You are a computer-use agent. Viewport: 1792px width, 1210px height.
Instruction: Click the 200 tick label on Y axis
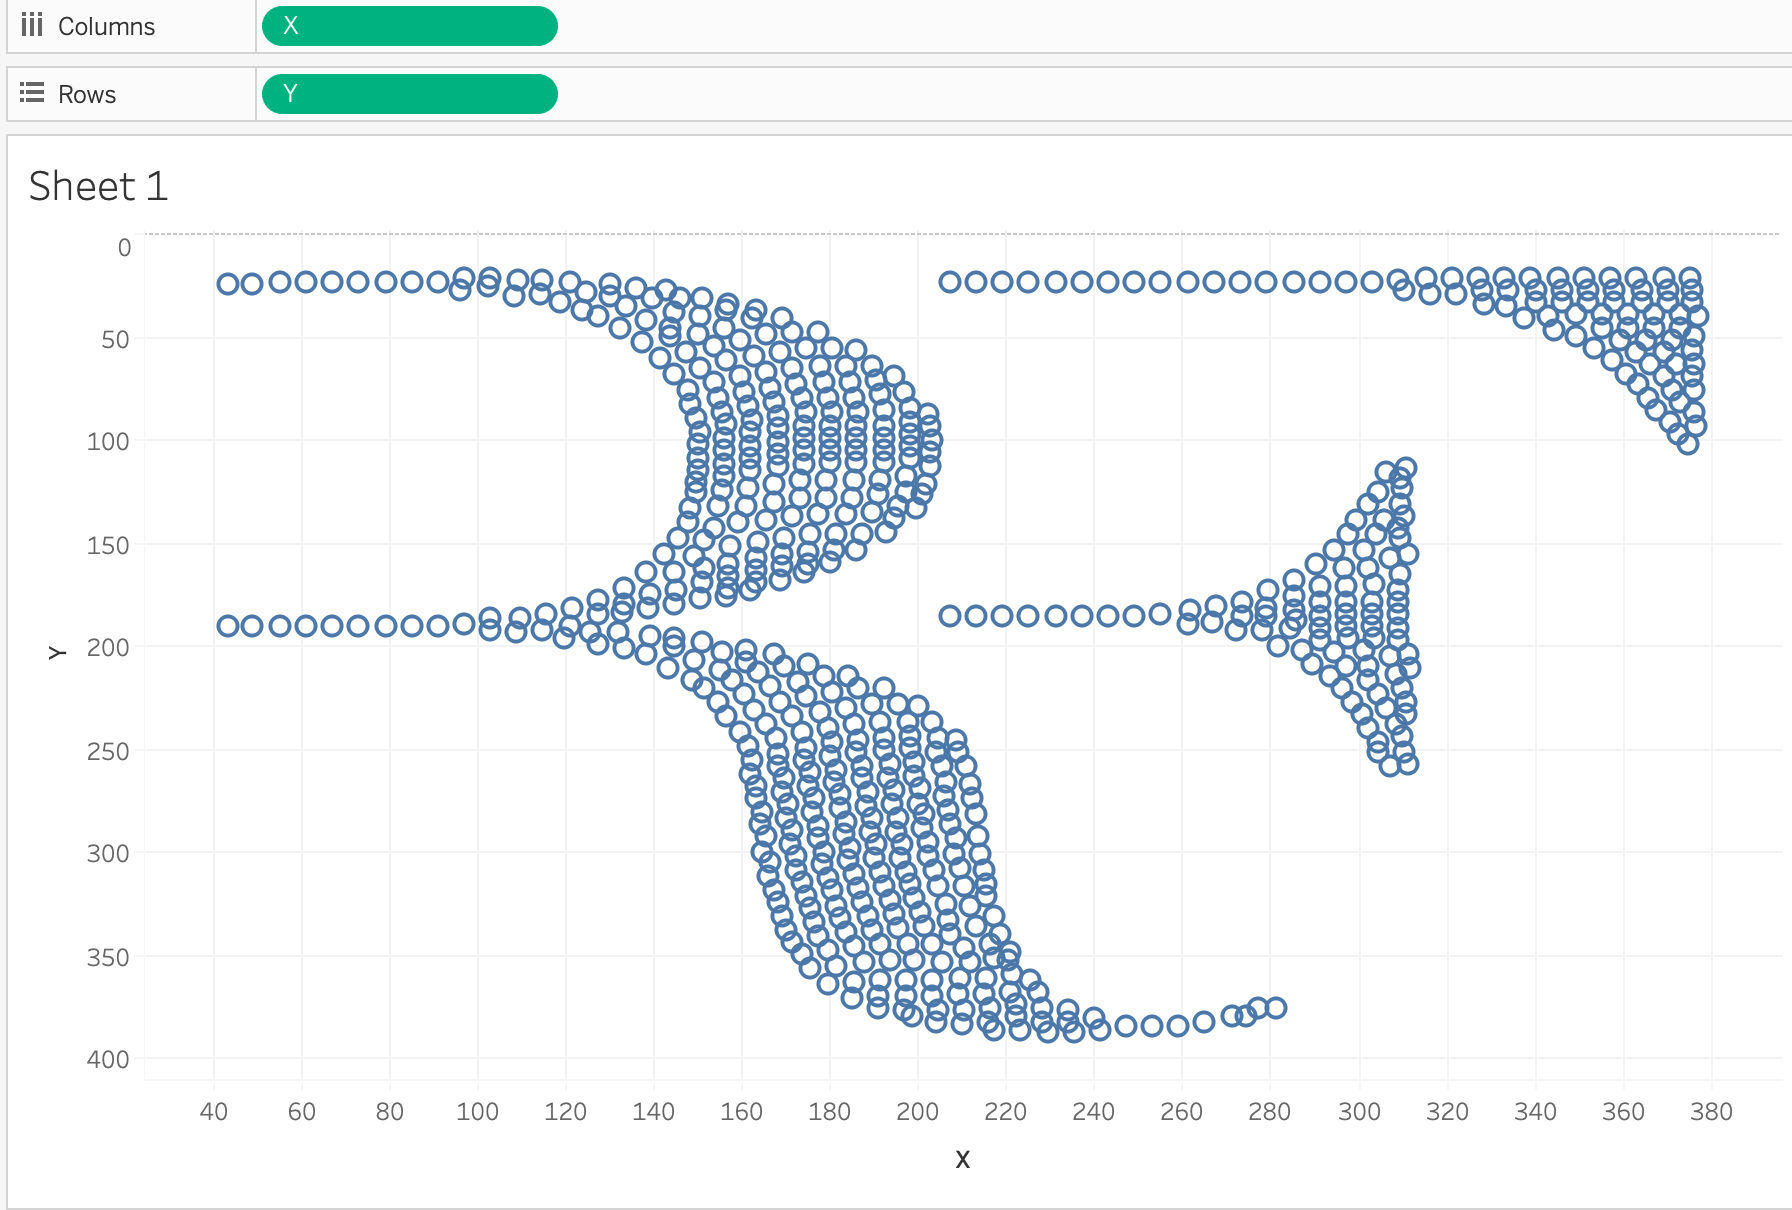tap(108, 648)
